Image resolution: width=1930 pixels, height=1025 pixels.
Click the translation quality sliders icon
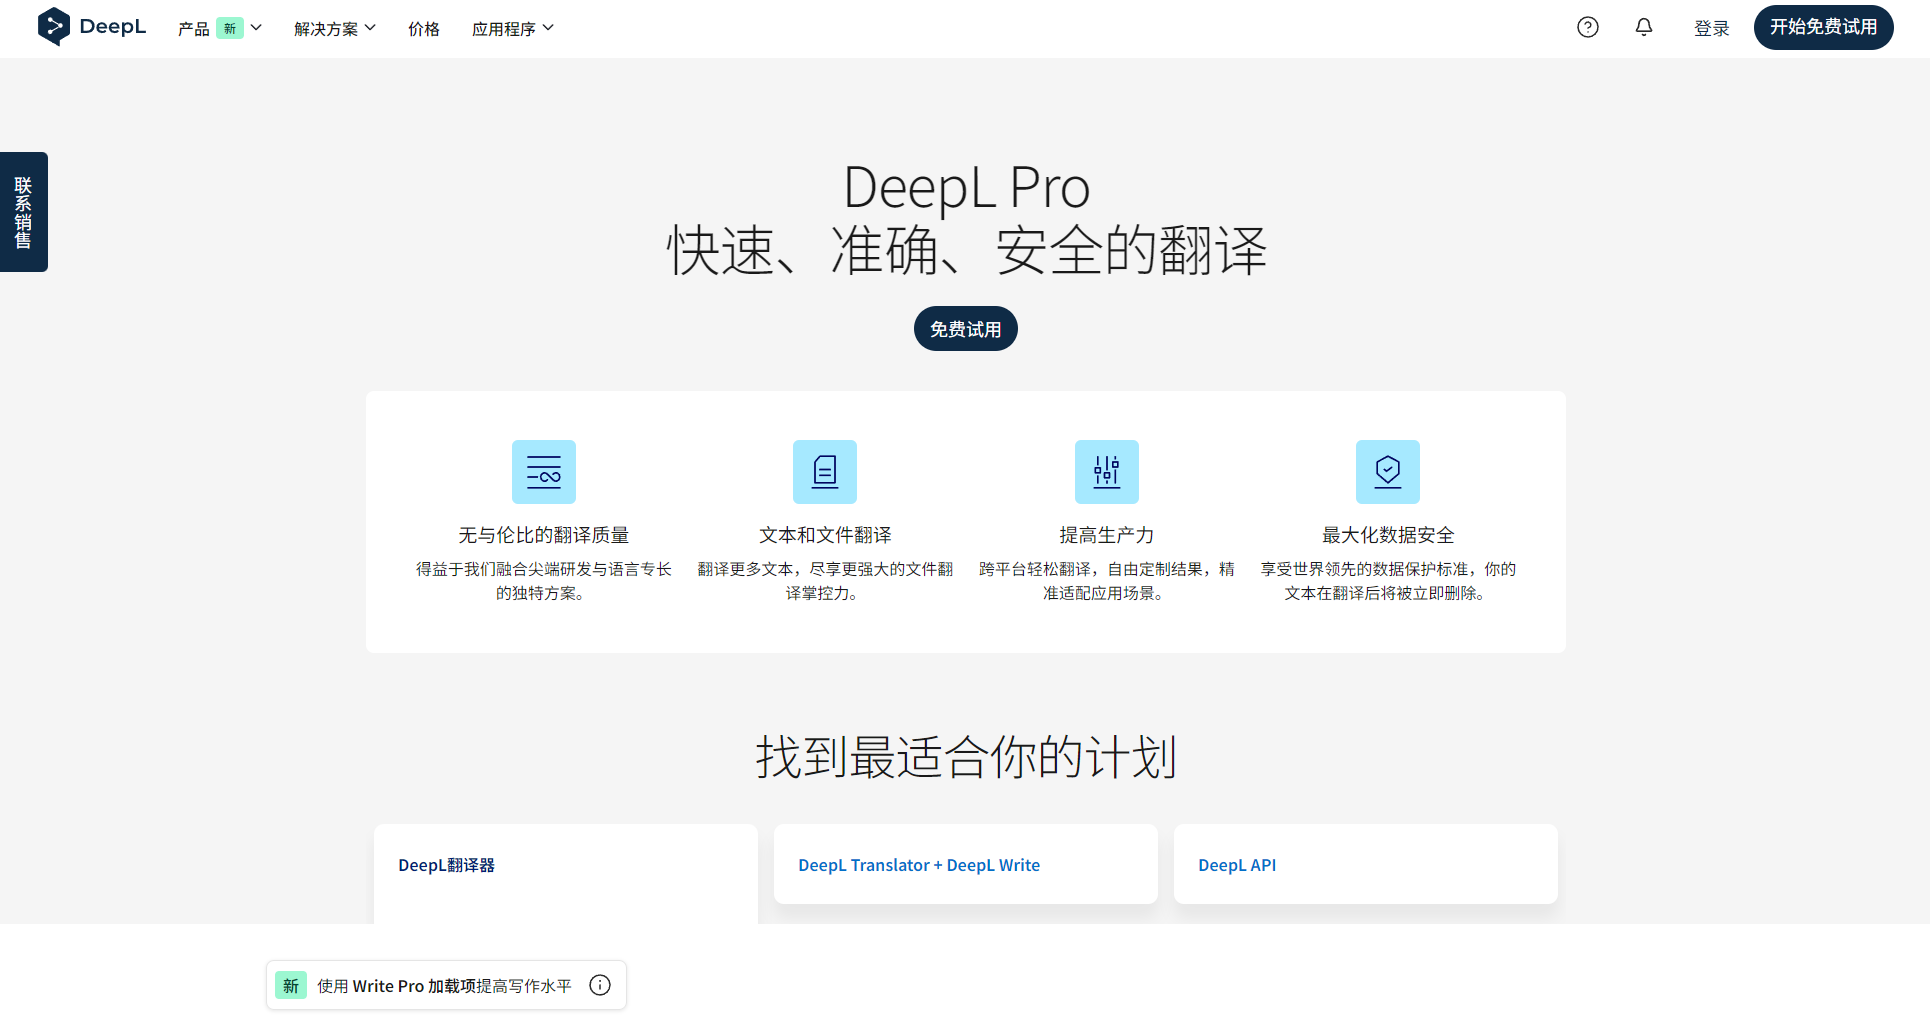click(543, 471)
